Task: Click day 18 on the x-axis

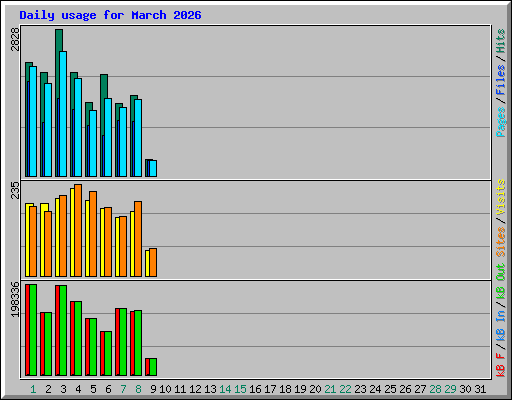Action: (x=285, y=389)
